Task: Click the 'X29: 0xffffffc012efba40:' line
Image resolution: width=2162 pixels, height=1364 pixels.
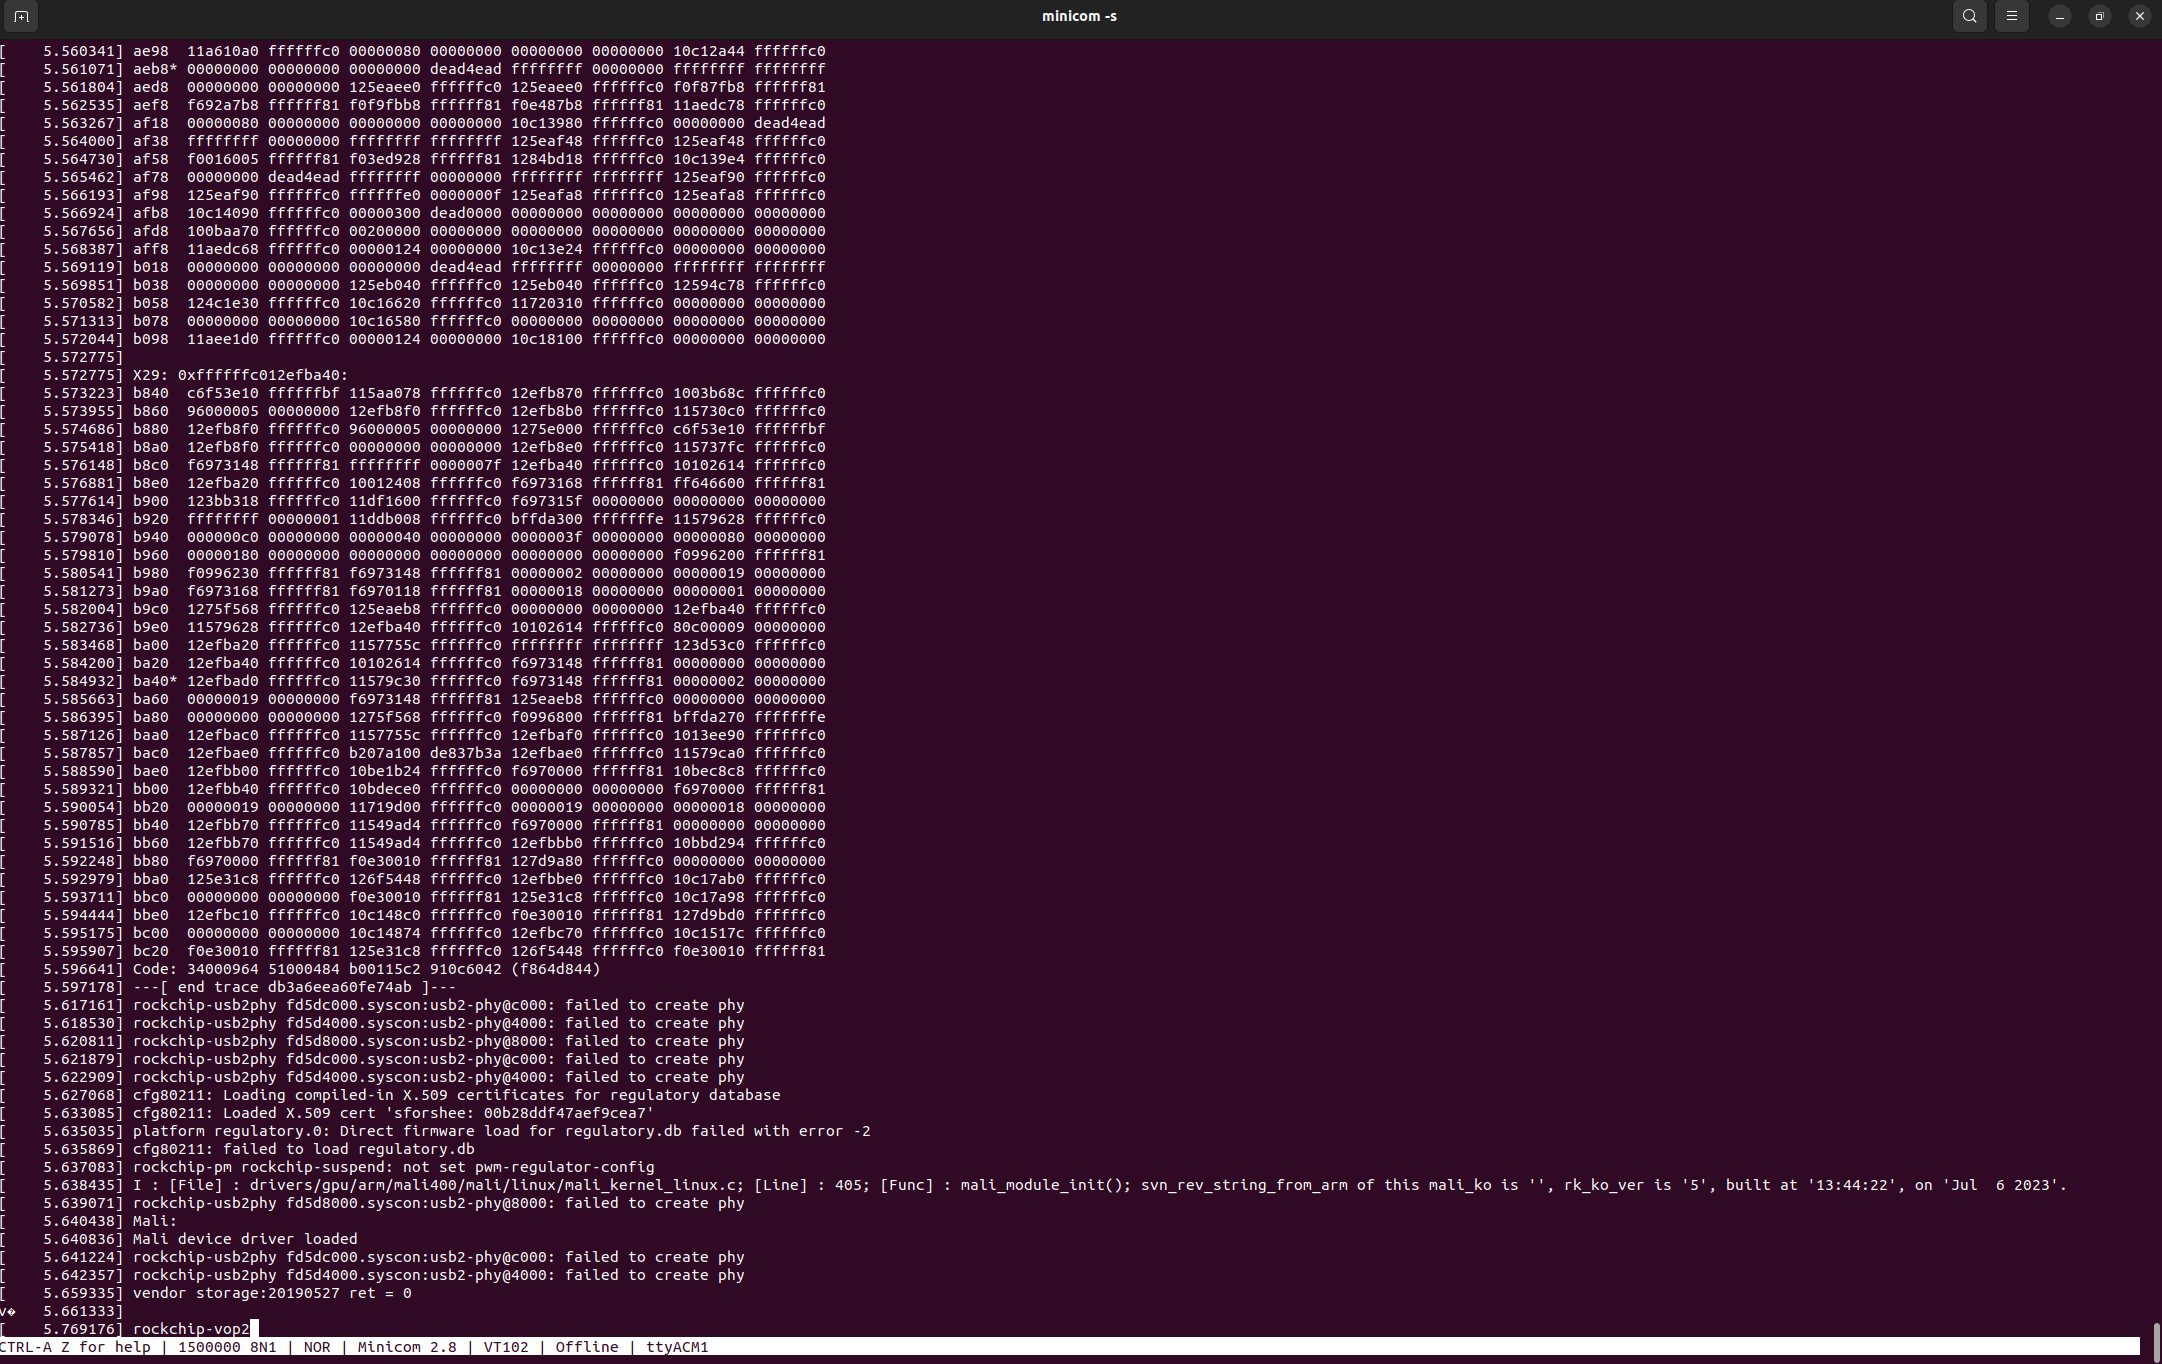Action: point(240,375)
